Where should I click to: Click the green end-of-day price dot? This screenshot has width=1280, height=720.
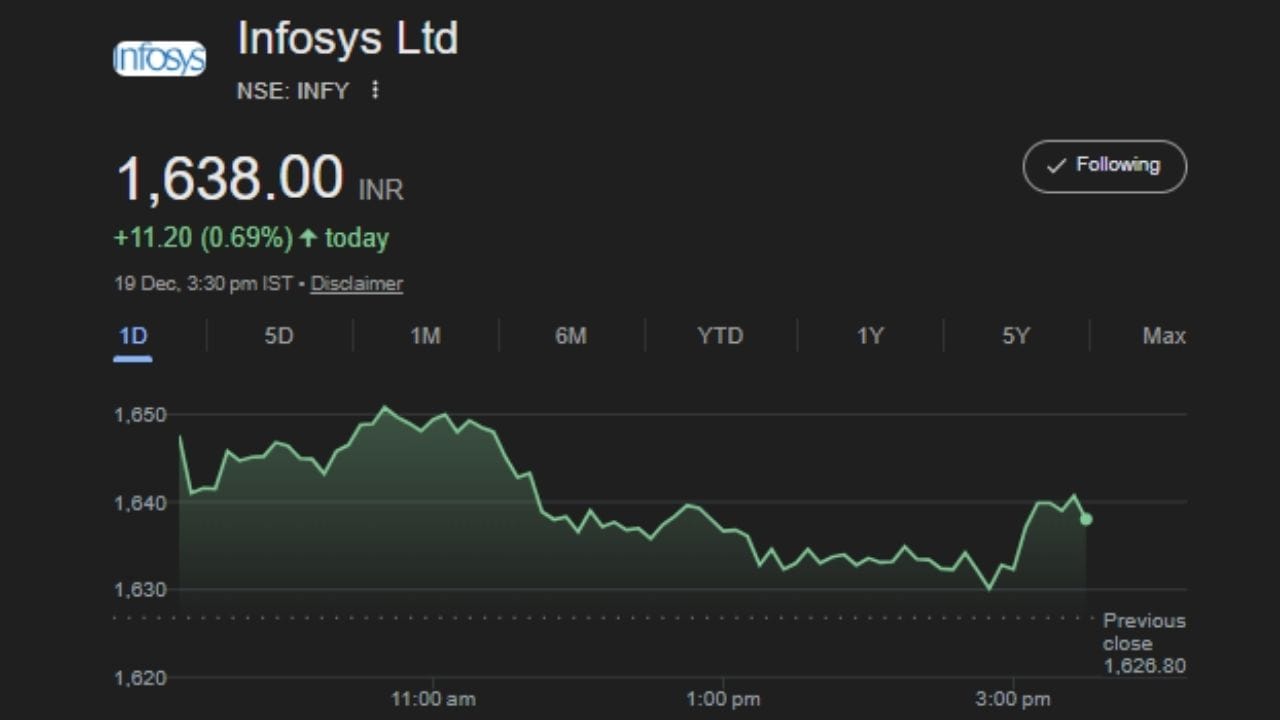coord(1086,519)
